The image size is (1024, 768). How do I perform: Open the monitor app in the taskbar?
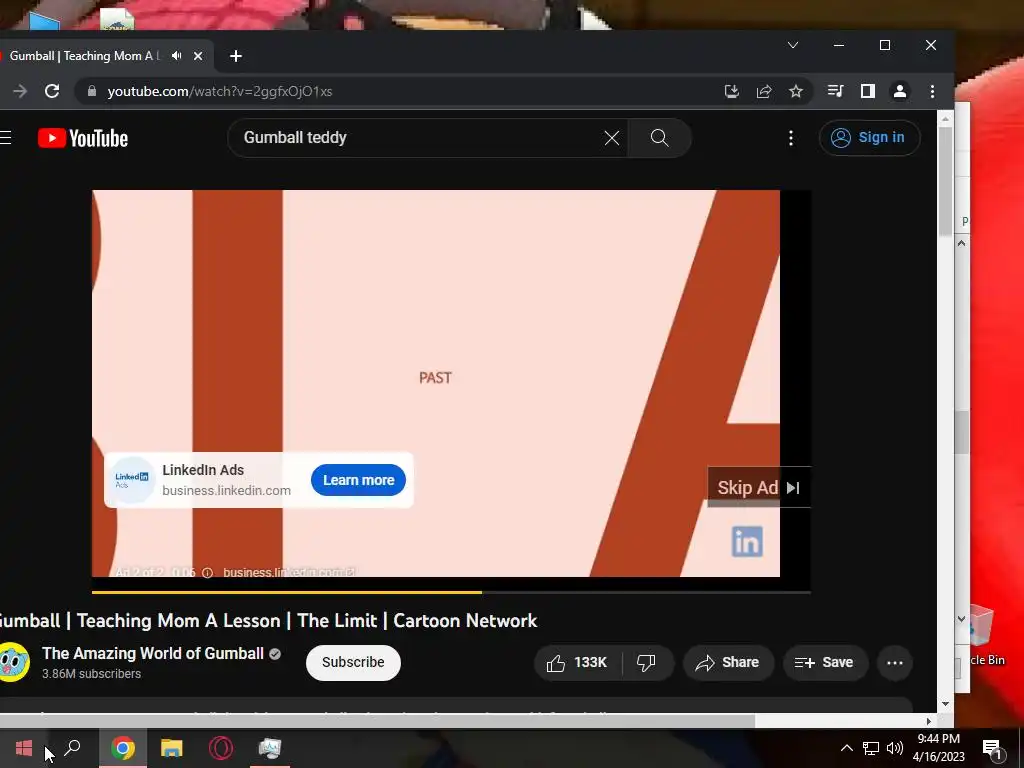click(270, 748)
